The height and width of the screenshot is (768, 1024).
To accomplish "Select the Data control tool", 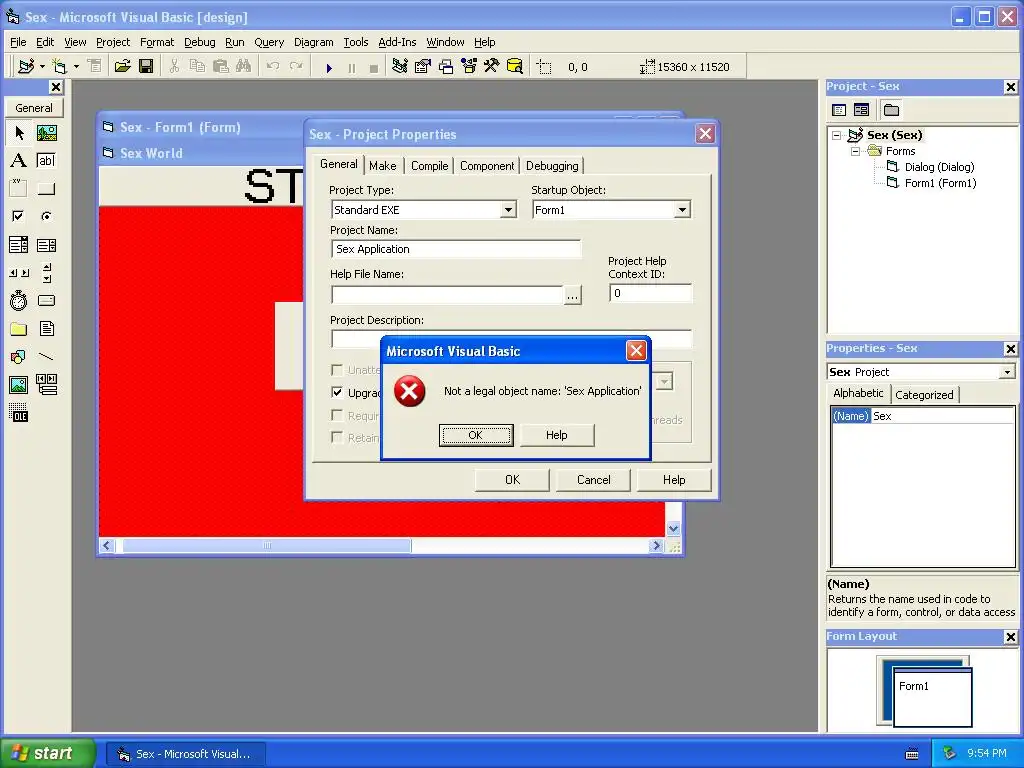I will click(x=46, y=385).
